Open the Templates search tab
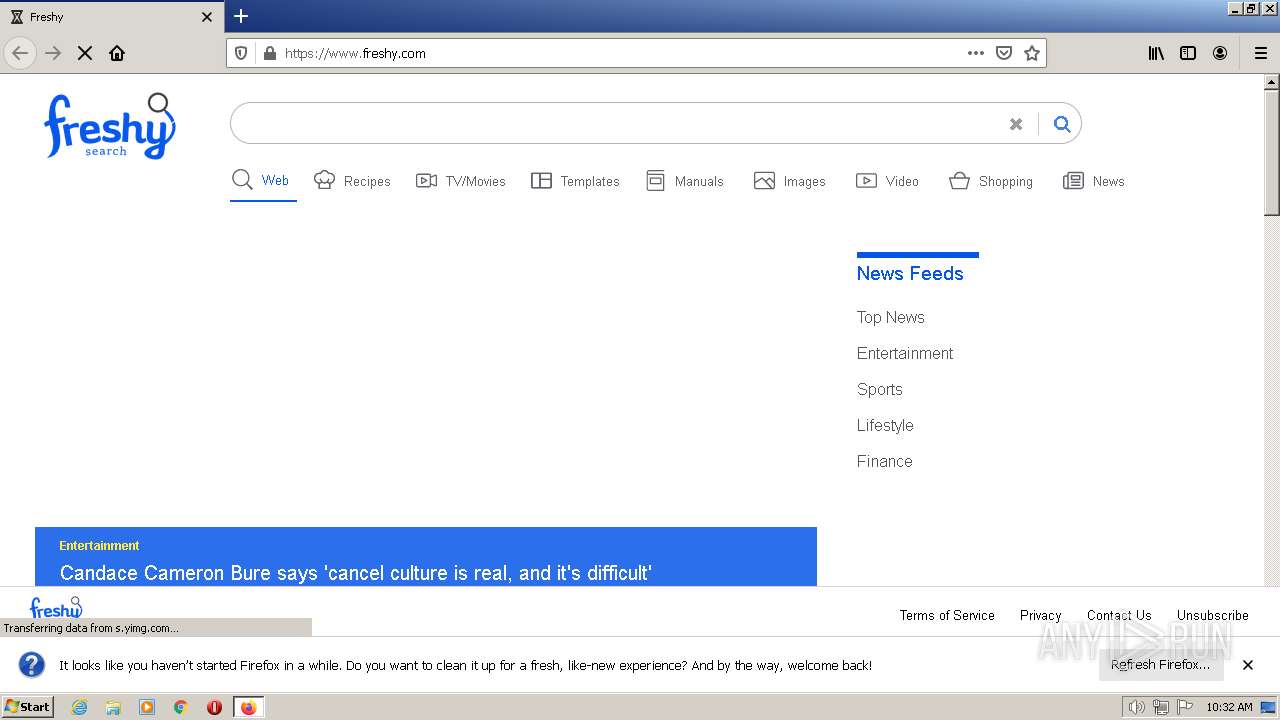This screenshot has height=720, width=1280. point(575,180)
